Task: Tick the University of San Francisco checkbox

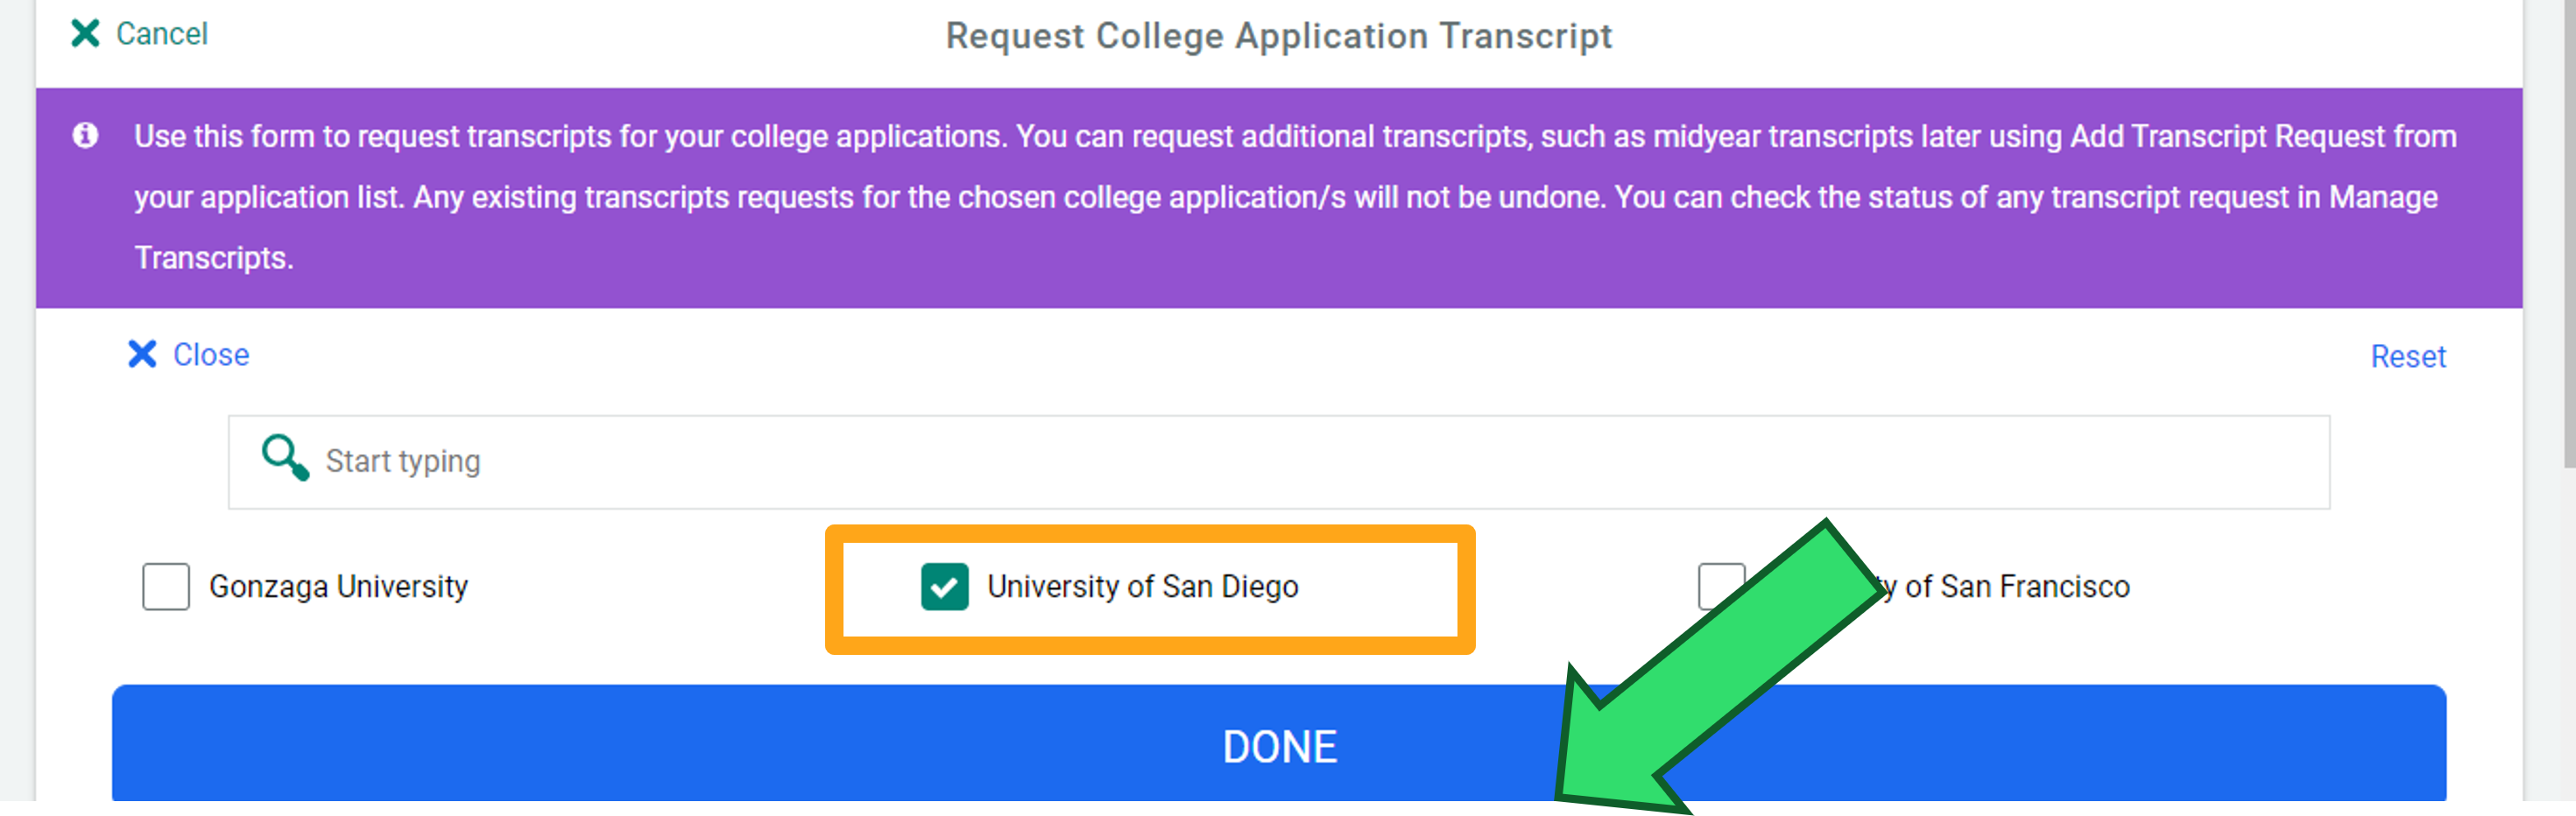Action: [1721, 586]
